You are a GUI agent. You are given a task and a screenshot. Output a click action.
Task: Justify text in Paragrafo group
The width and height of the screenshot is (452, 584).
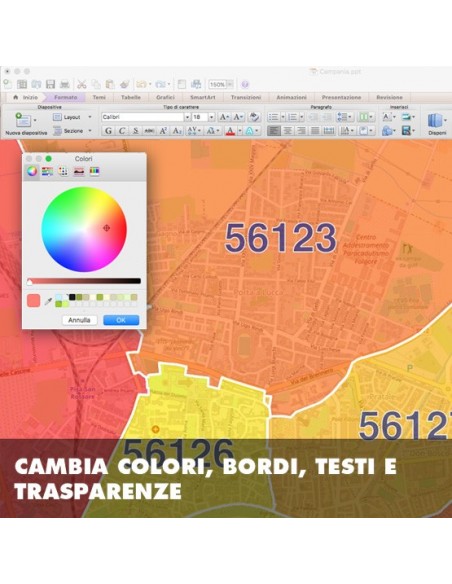[x=315, y=131]
